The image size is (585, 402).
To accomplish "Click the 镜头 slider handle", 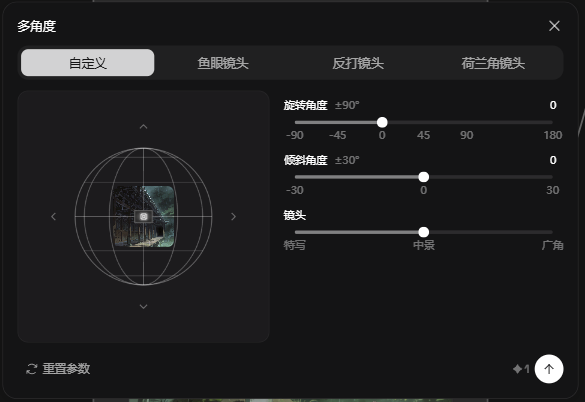I will coord(423,232).
